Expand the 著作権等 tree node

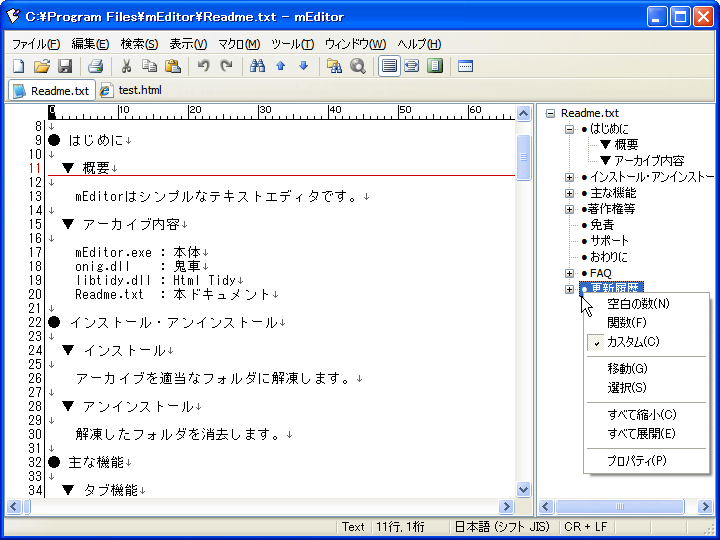[x=569, y=209]
